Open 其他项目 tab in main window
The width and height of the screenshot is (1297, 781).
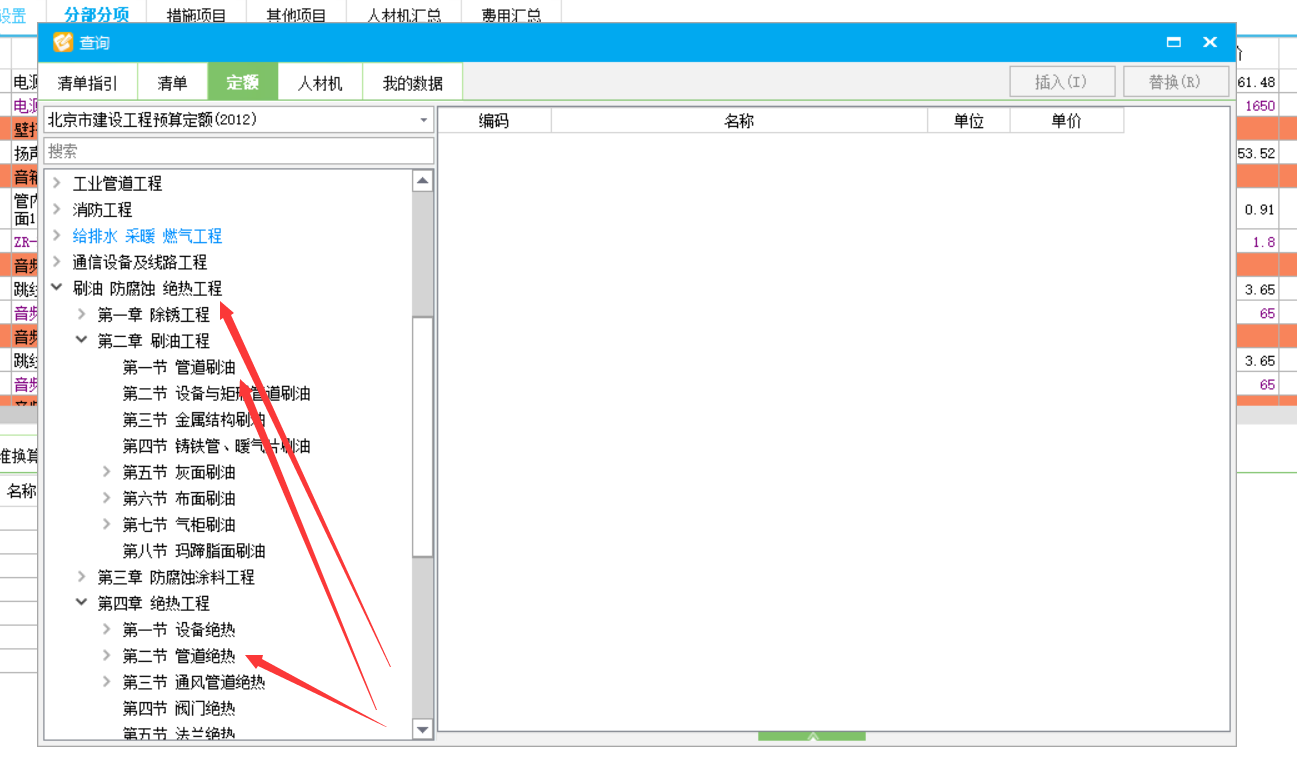point(296,14)
